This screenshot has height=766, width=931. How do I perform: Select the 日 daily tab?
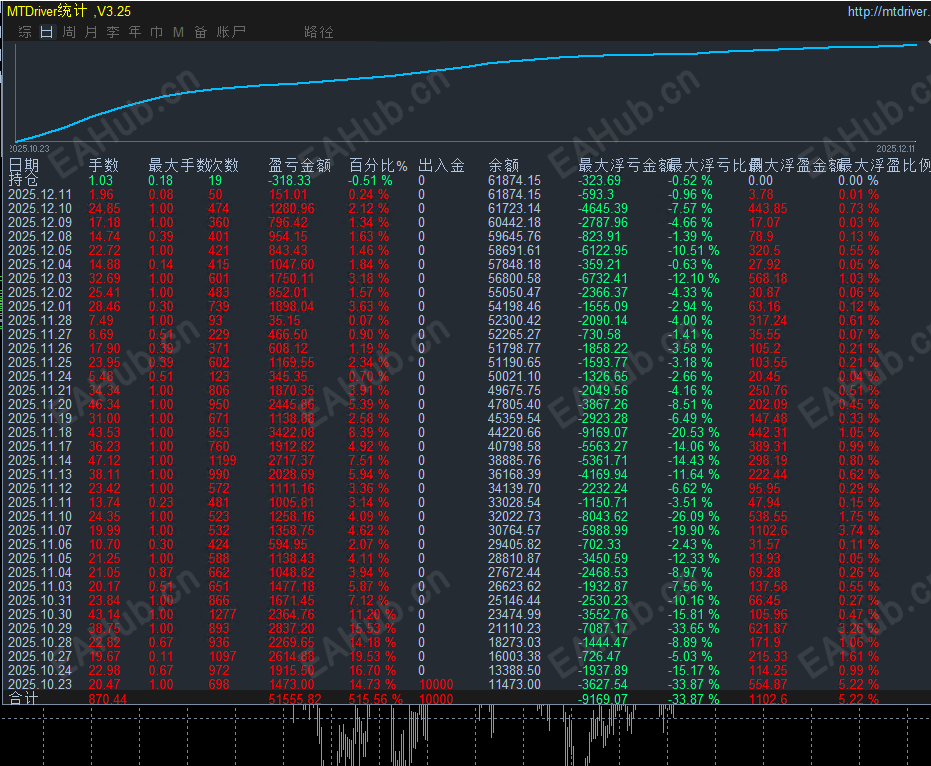[47, 32]
